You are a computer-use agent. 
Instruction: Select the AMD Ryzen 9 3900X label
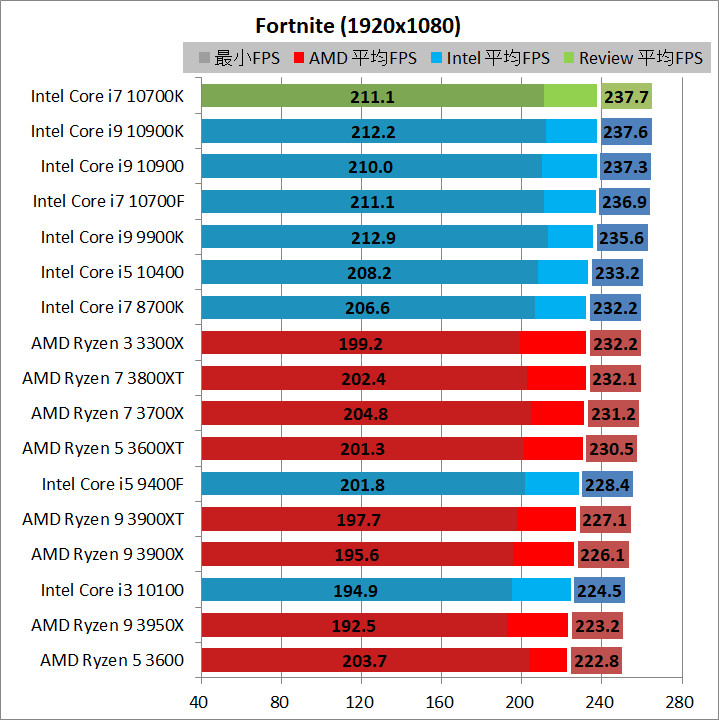coord(107,554)
